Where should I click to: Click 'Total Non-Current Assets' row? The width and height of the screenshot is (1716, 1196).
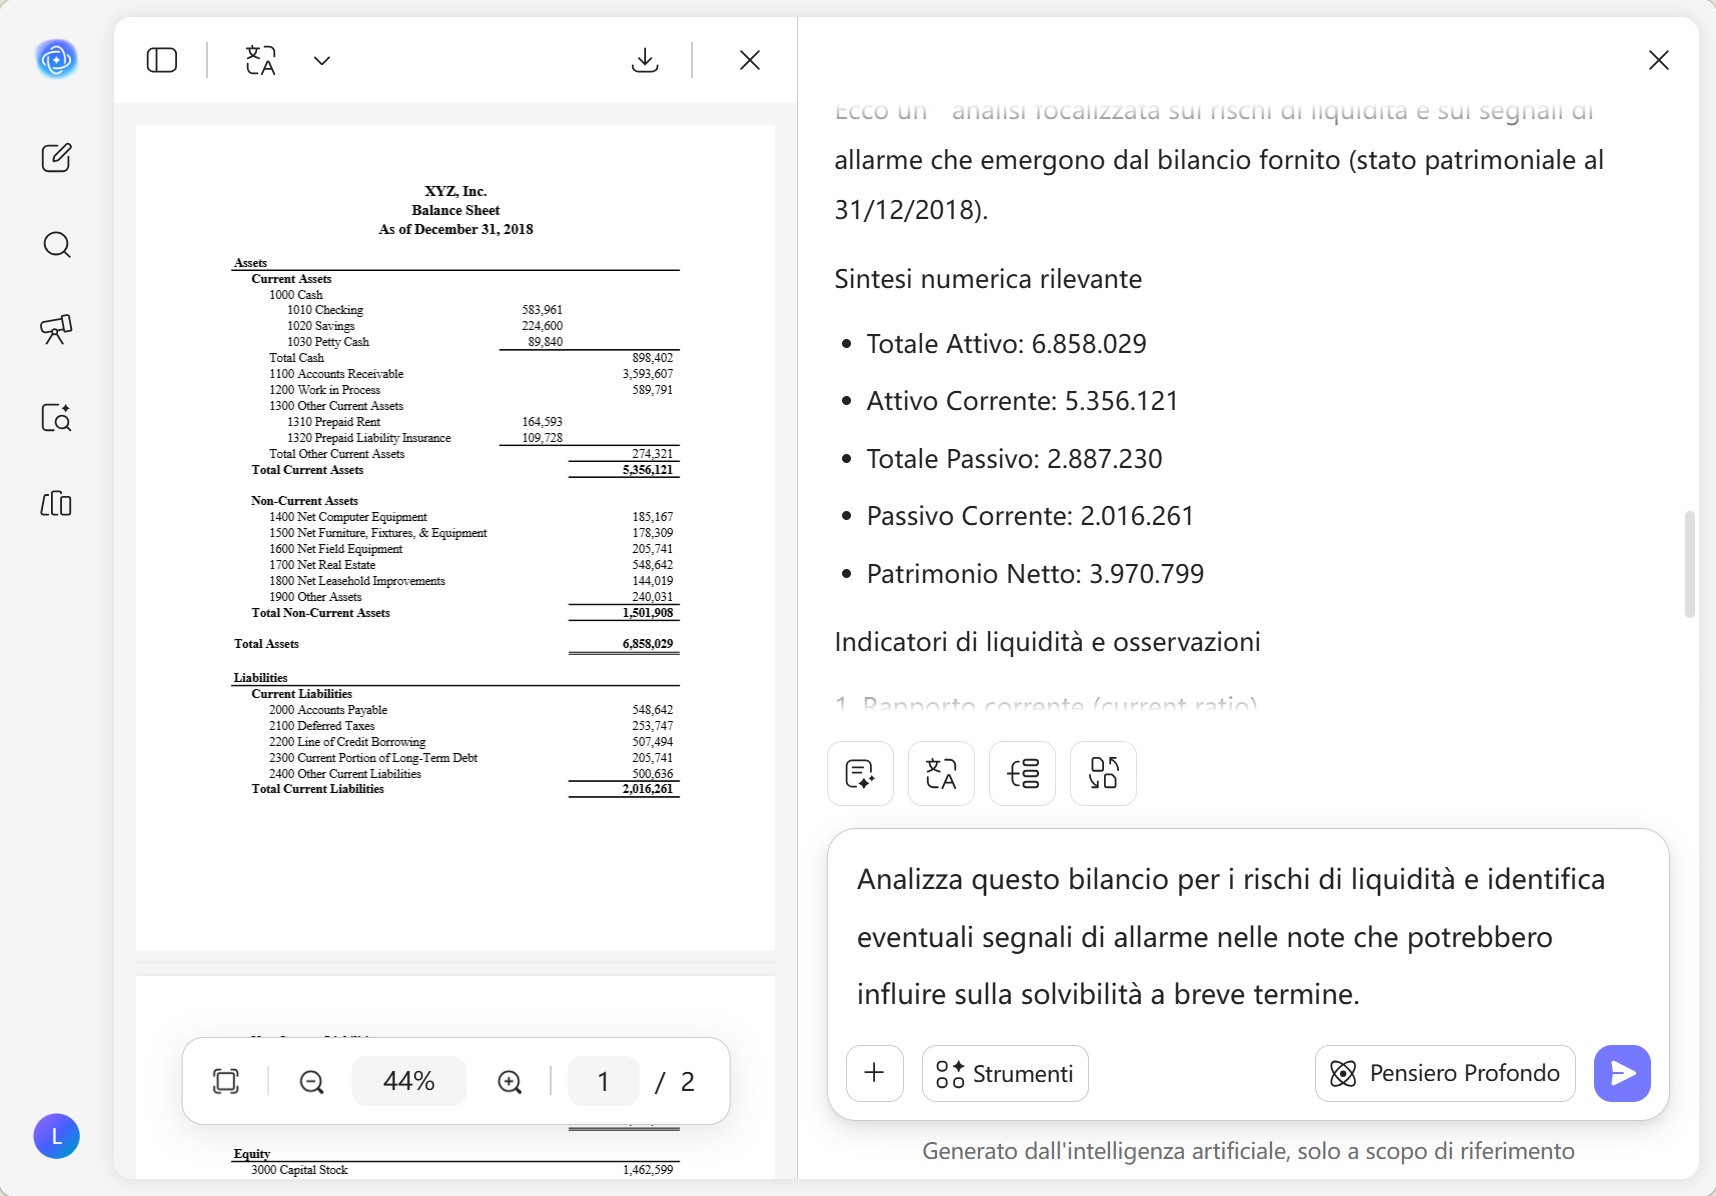463,613
